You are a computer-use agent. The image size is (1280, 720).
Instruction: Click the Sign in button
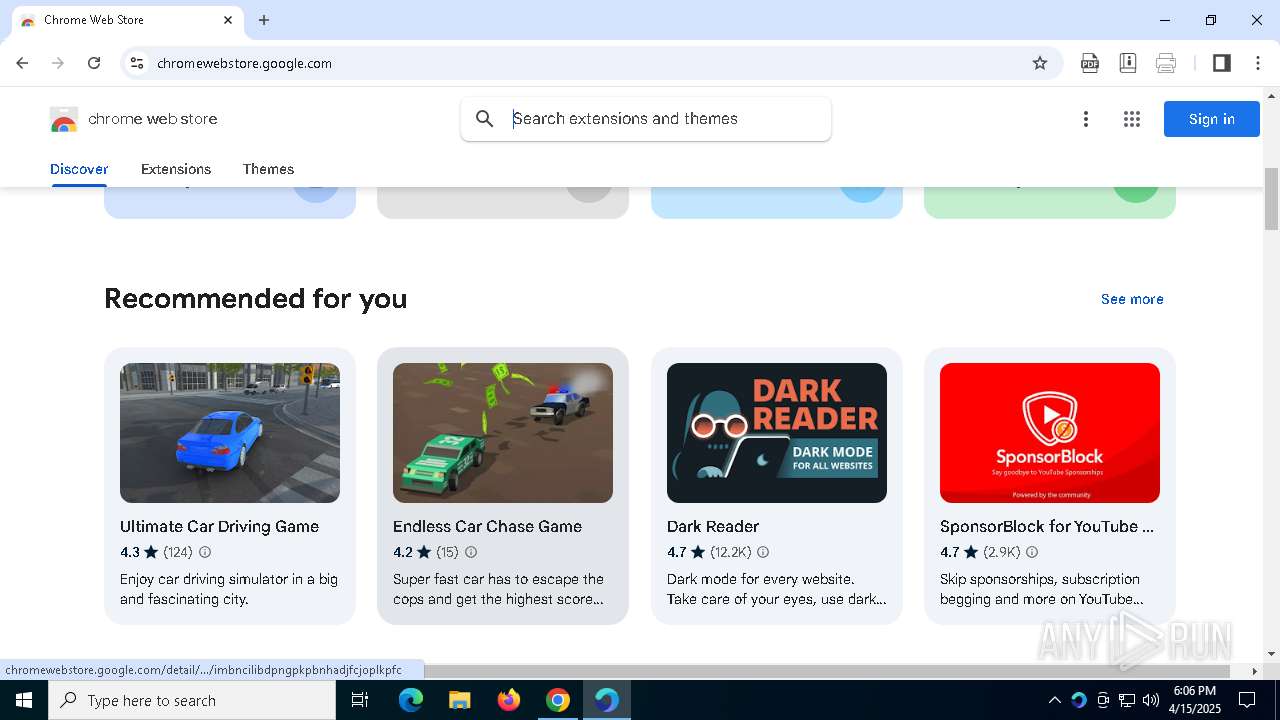[x=1211, y=119]
